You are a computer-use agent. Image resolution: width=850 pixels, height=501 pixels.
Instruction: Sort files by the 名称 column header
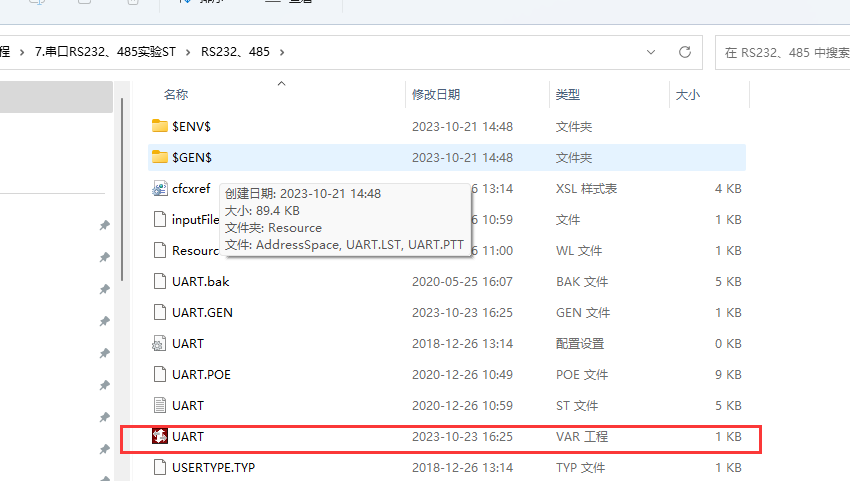tap(176, 94)
